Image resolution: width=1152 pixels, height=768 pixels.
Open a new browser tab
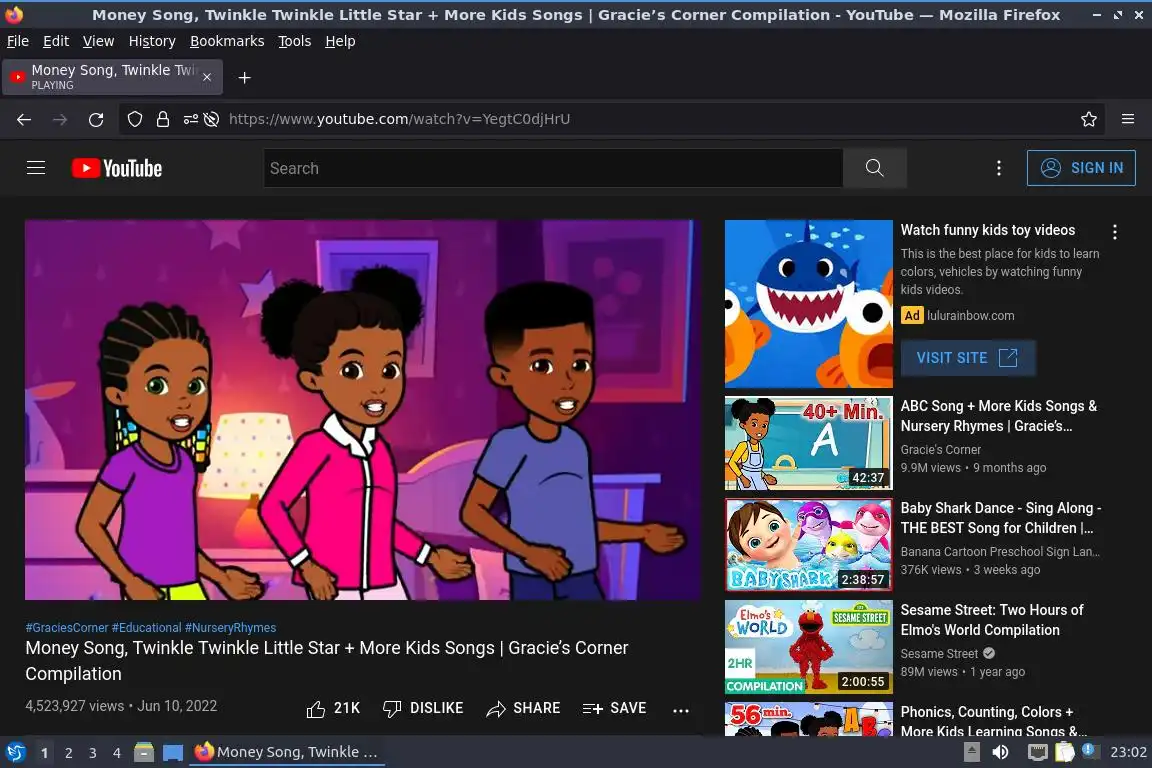(x=245, y=78)
